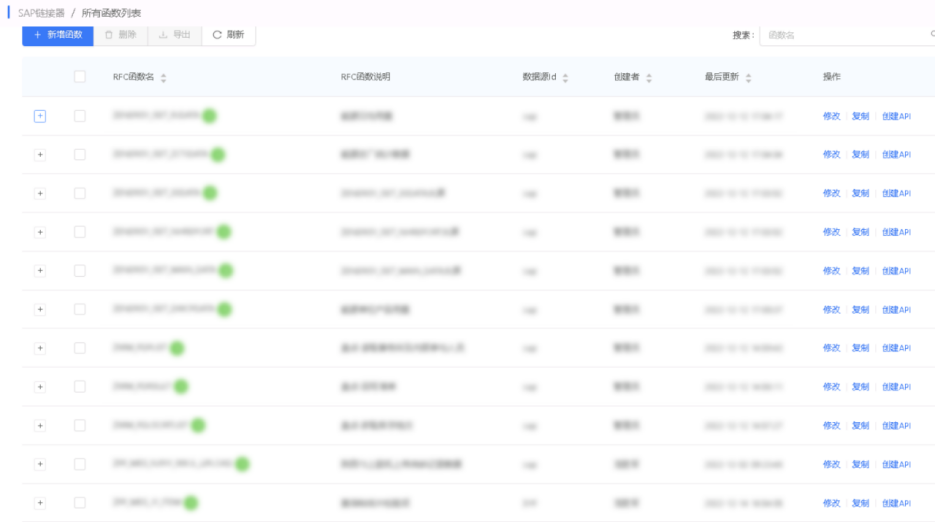The height and width of the screenshot is (523, 935).
Task: Check the first row's checkbox
Action: pos(80,116)
